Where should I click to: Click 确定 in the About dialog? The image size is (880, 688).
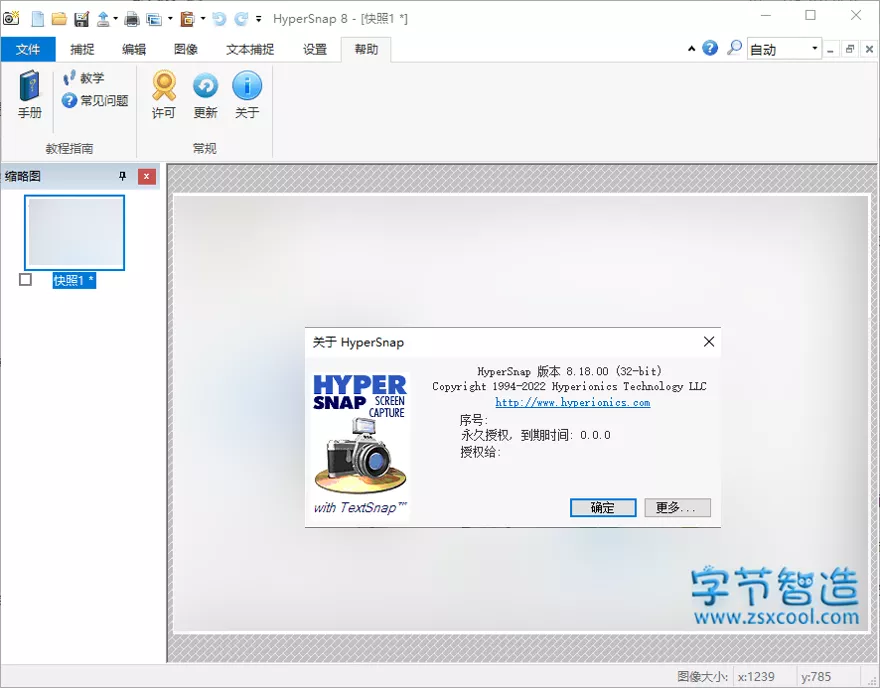click(x=603, y=507)
